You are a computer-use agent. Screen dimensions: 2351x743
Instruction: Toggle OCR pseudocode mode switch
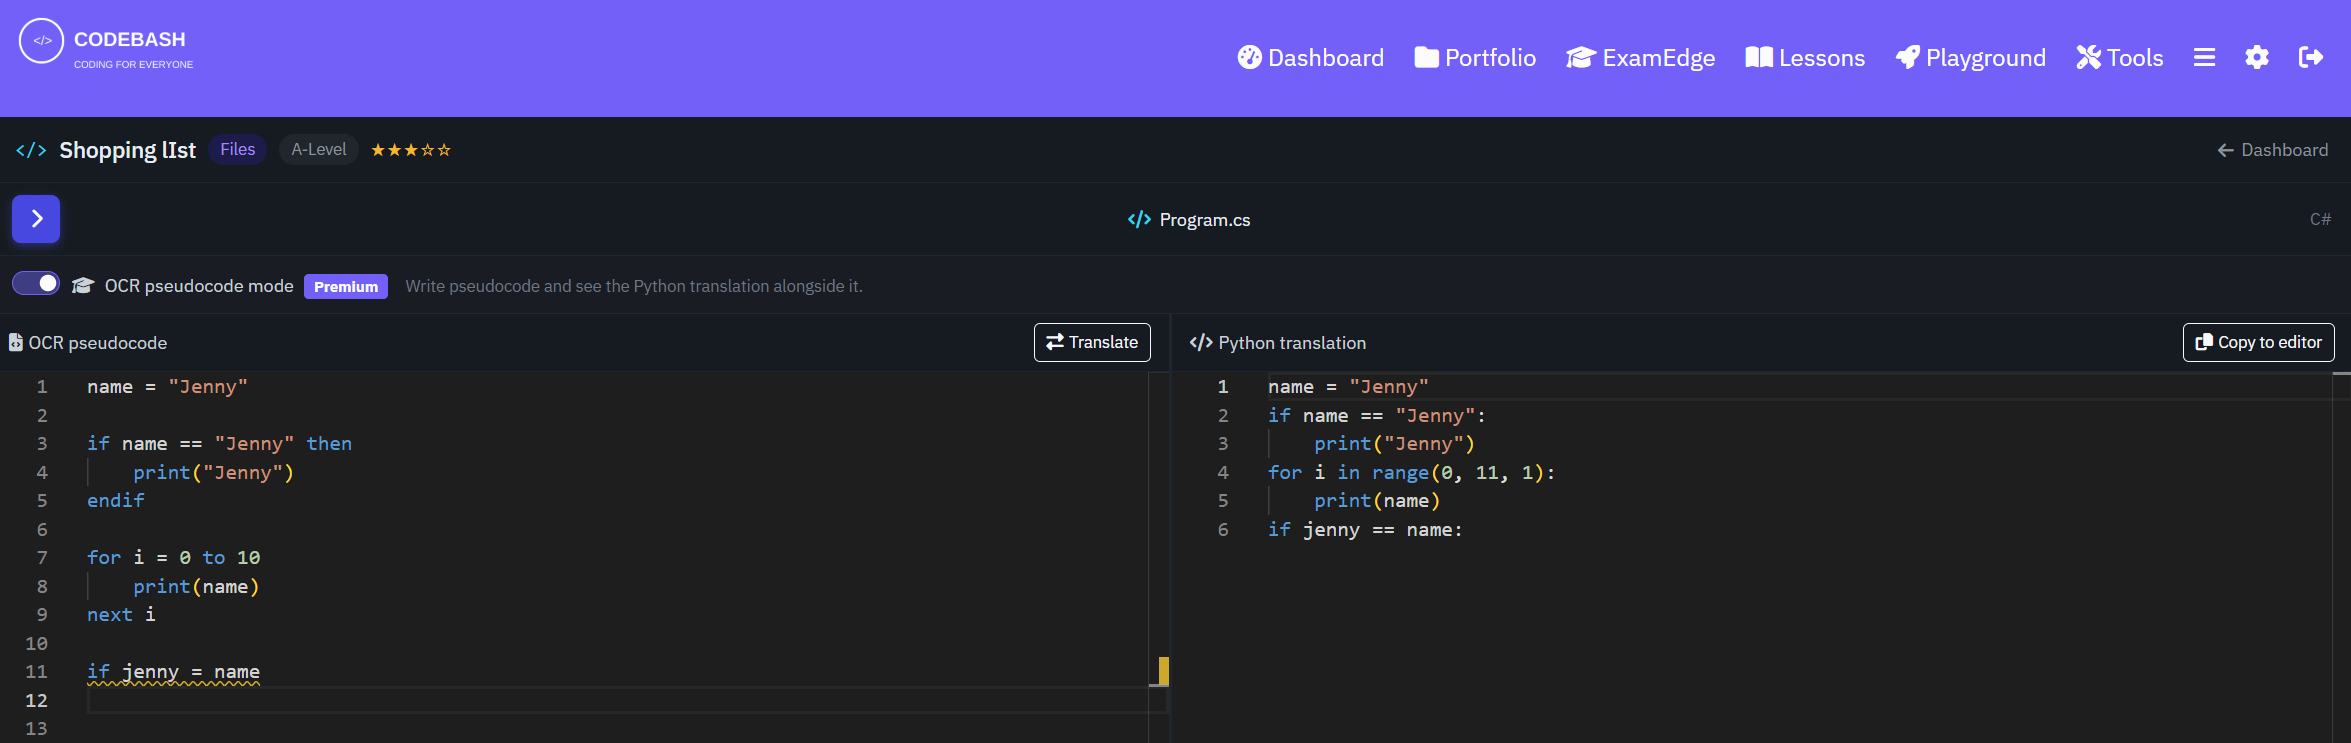(x=36, y=284)
